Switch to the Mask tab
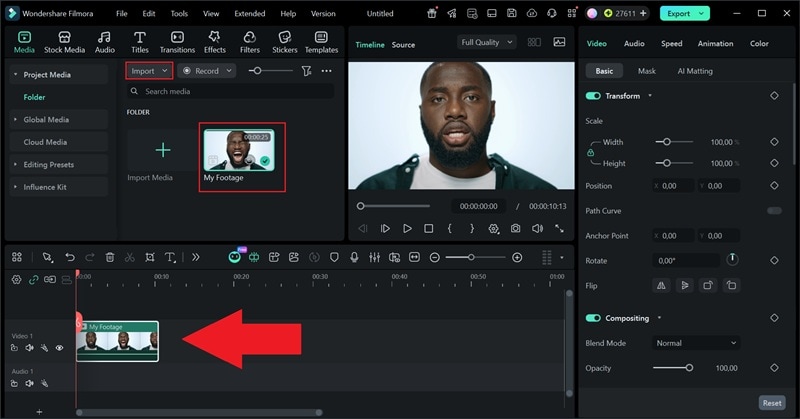The image size is (800, 419). click(x=646, y=71)
